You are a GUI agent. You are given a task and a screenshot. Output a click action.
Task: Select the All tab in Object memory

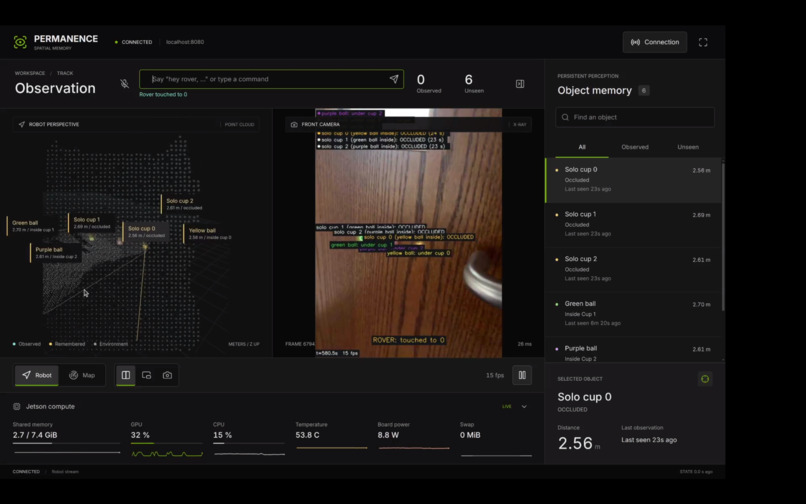pos(582,147)
